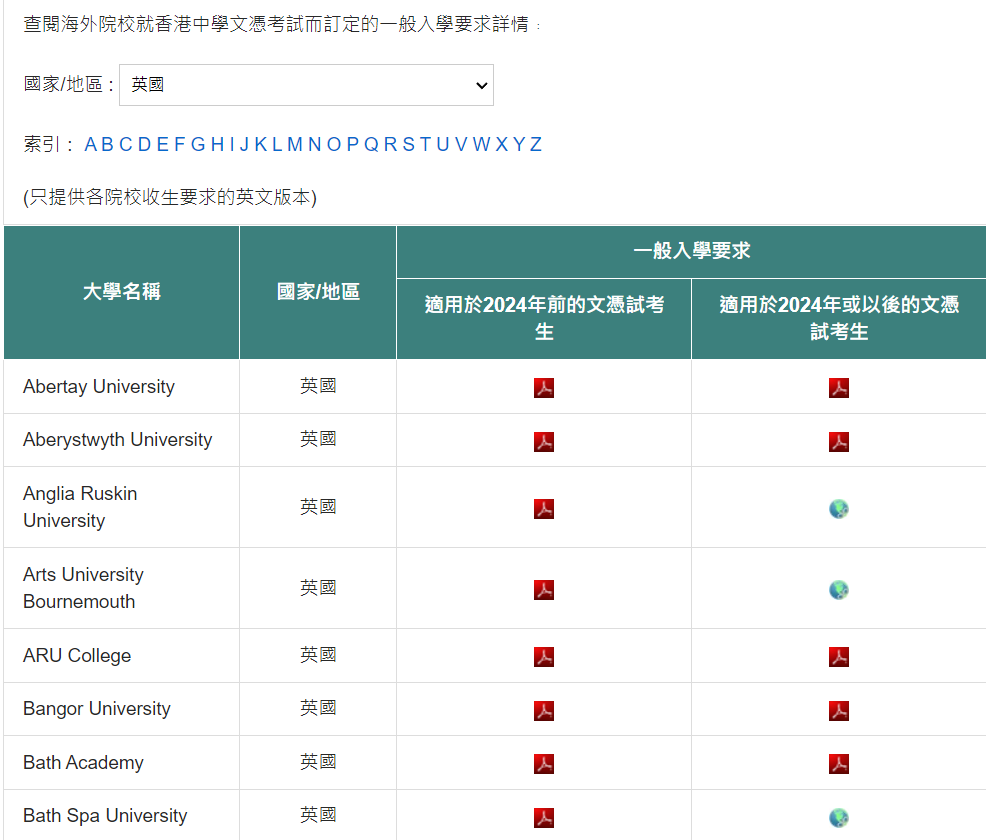Open ARU College pre-2024 PDF
The width and height of the screenshot is (986, 840).
pos(544,657)
